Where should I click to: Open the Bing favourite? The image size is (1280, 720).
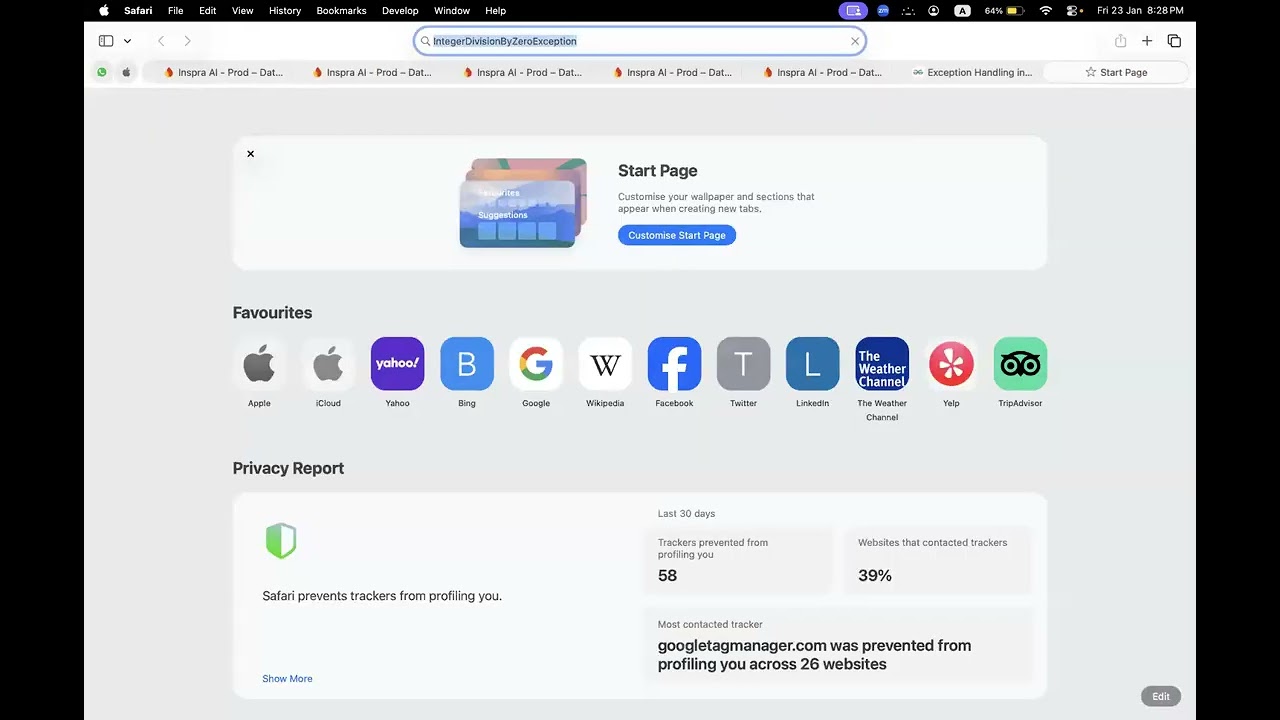tap(467, 364)
